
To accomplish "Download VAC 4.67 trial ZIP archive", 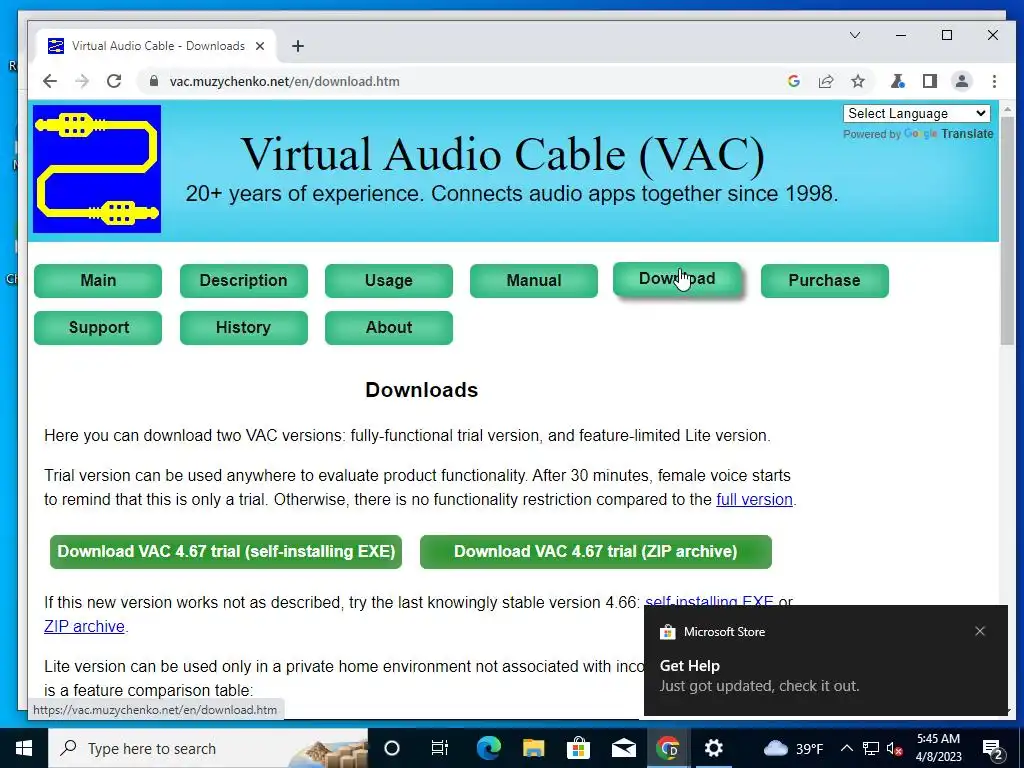I will coord(596,552).
